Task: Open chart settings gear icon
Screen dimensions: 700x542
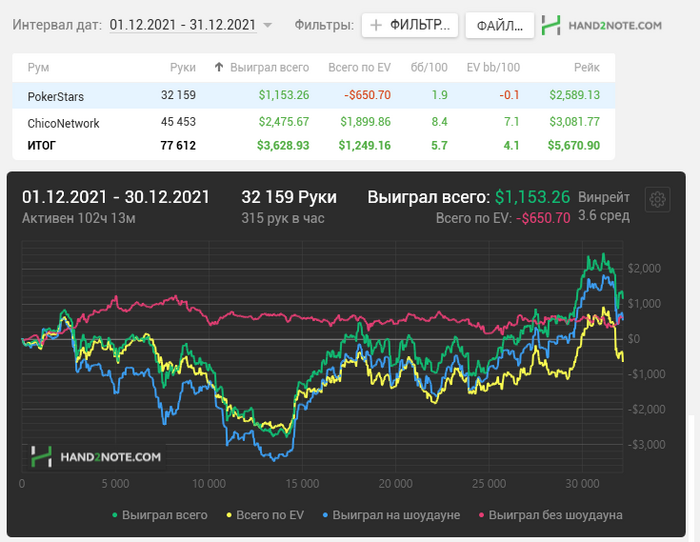Action: tap(657, 199)
